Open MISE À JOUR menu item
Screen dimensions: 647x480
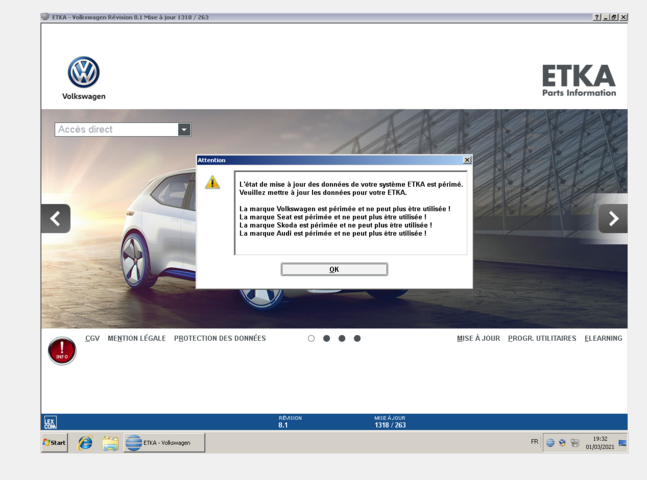coord(478,338)
